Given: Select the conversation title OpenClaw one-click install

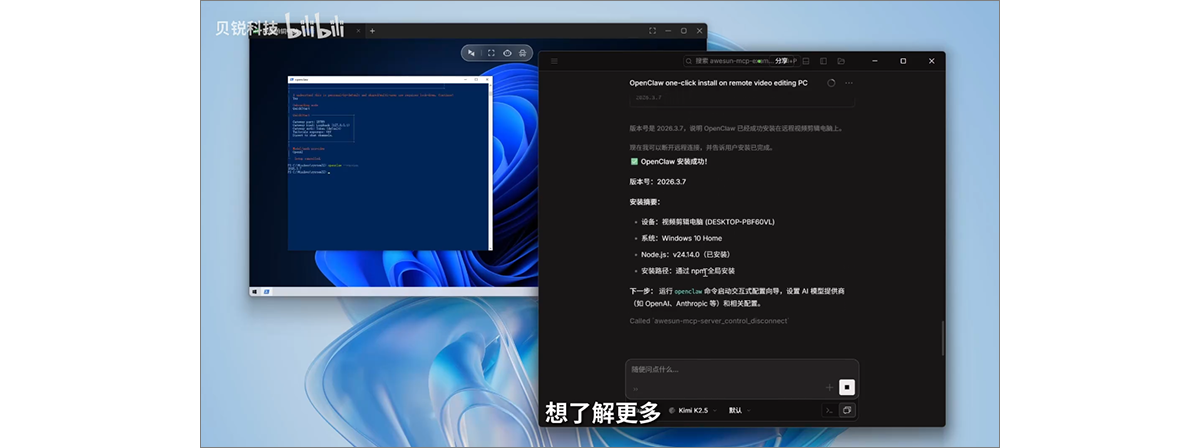Looking at the screenshot, I should coord(718,83).
